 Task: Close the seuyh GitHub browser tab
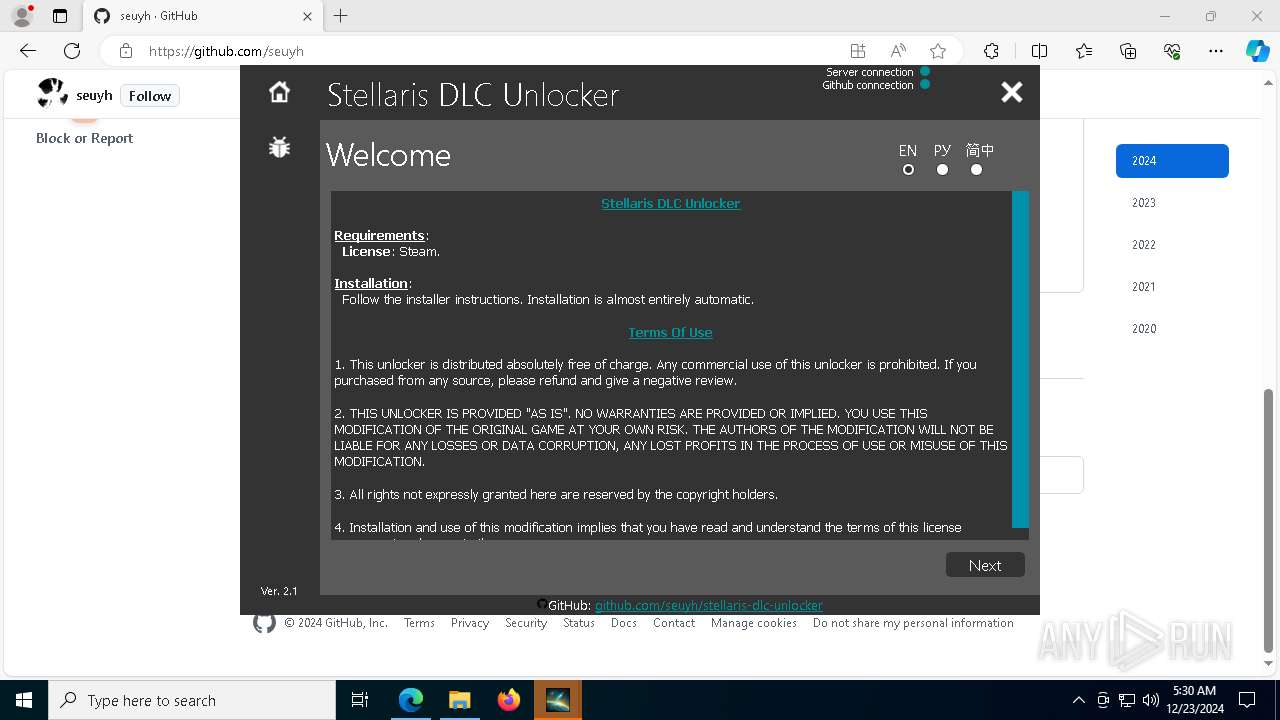click(307, 16)
